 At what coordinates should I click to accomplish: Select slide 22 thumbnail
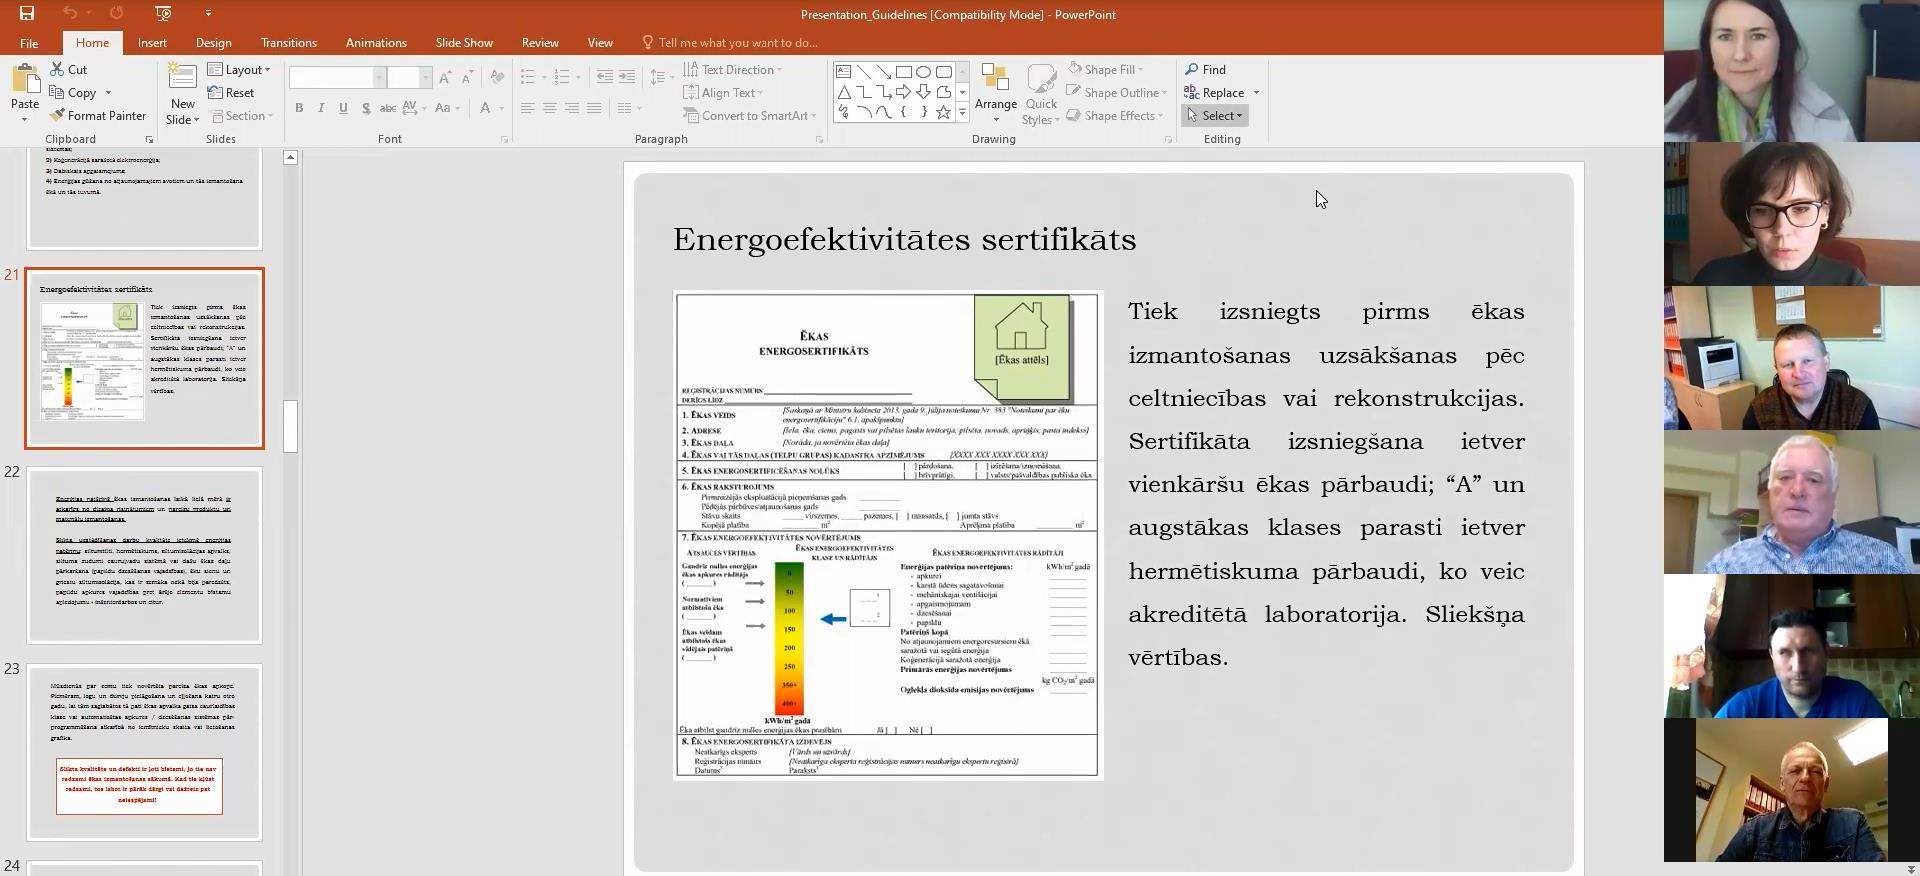tap(145, 555)
